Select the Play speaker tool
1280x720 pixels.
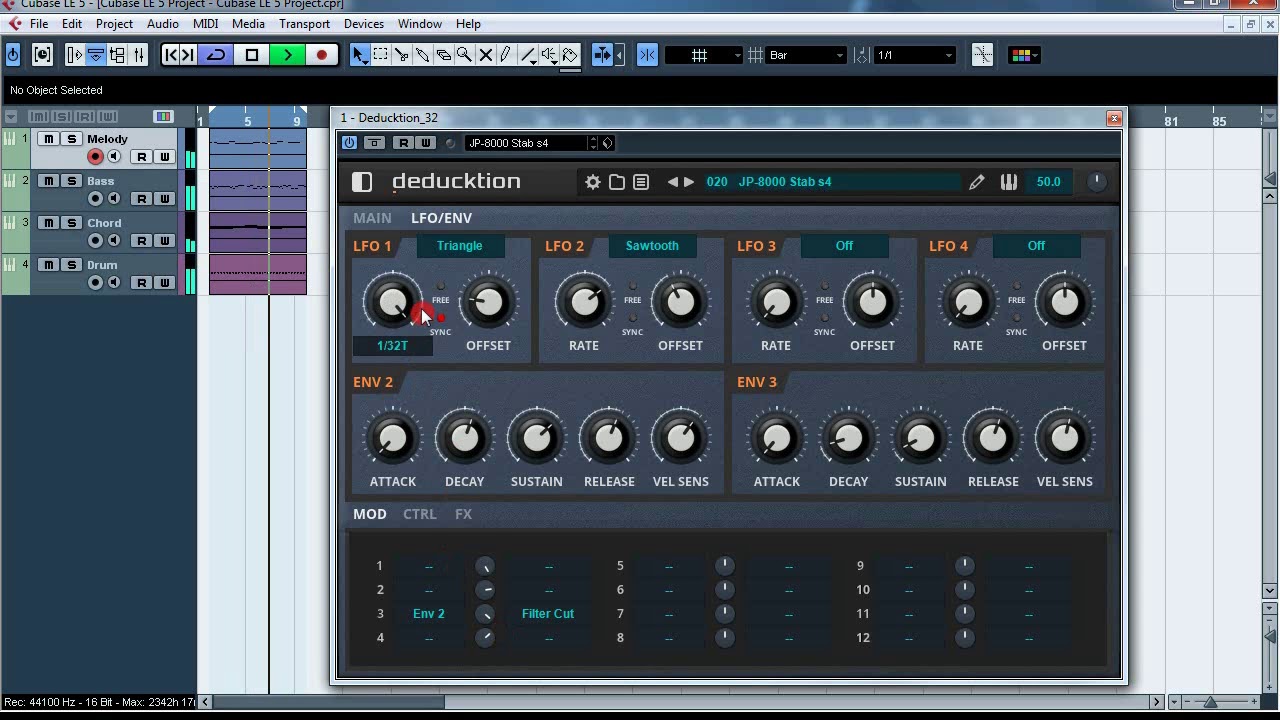(549, 55)
